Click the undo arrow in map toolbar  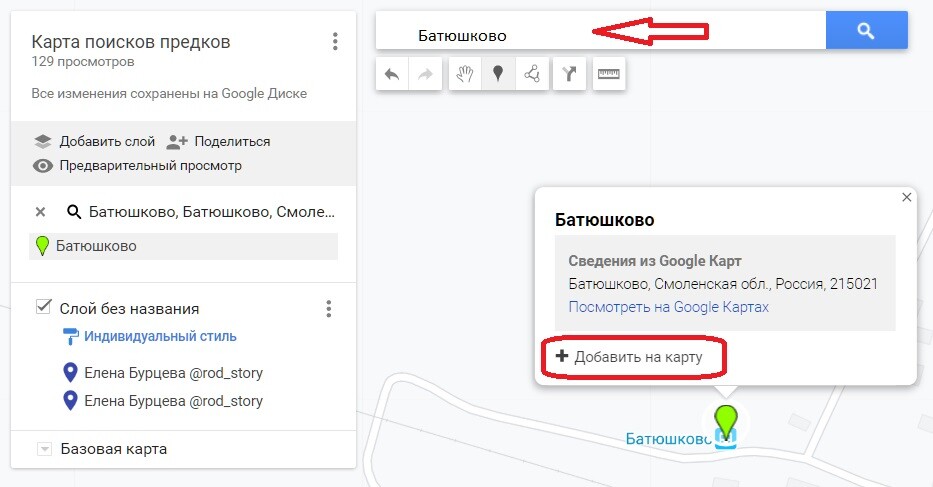point(393,74)
